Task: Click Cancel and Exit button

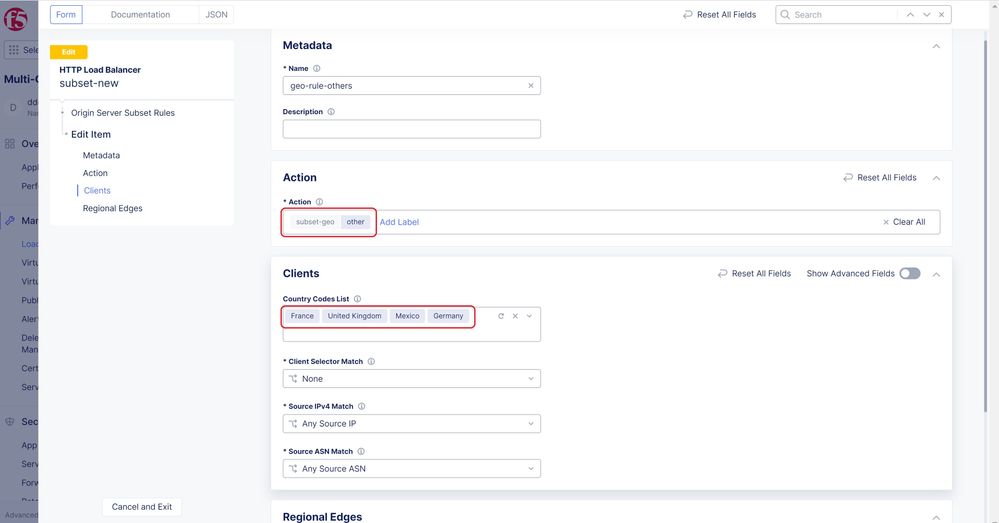Action: tap(142, 507)
